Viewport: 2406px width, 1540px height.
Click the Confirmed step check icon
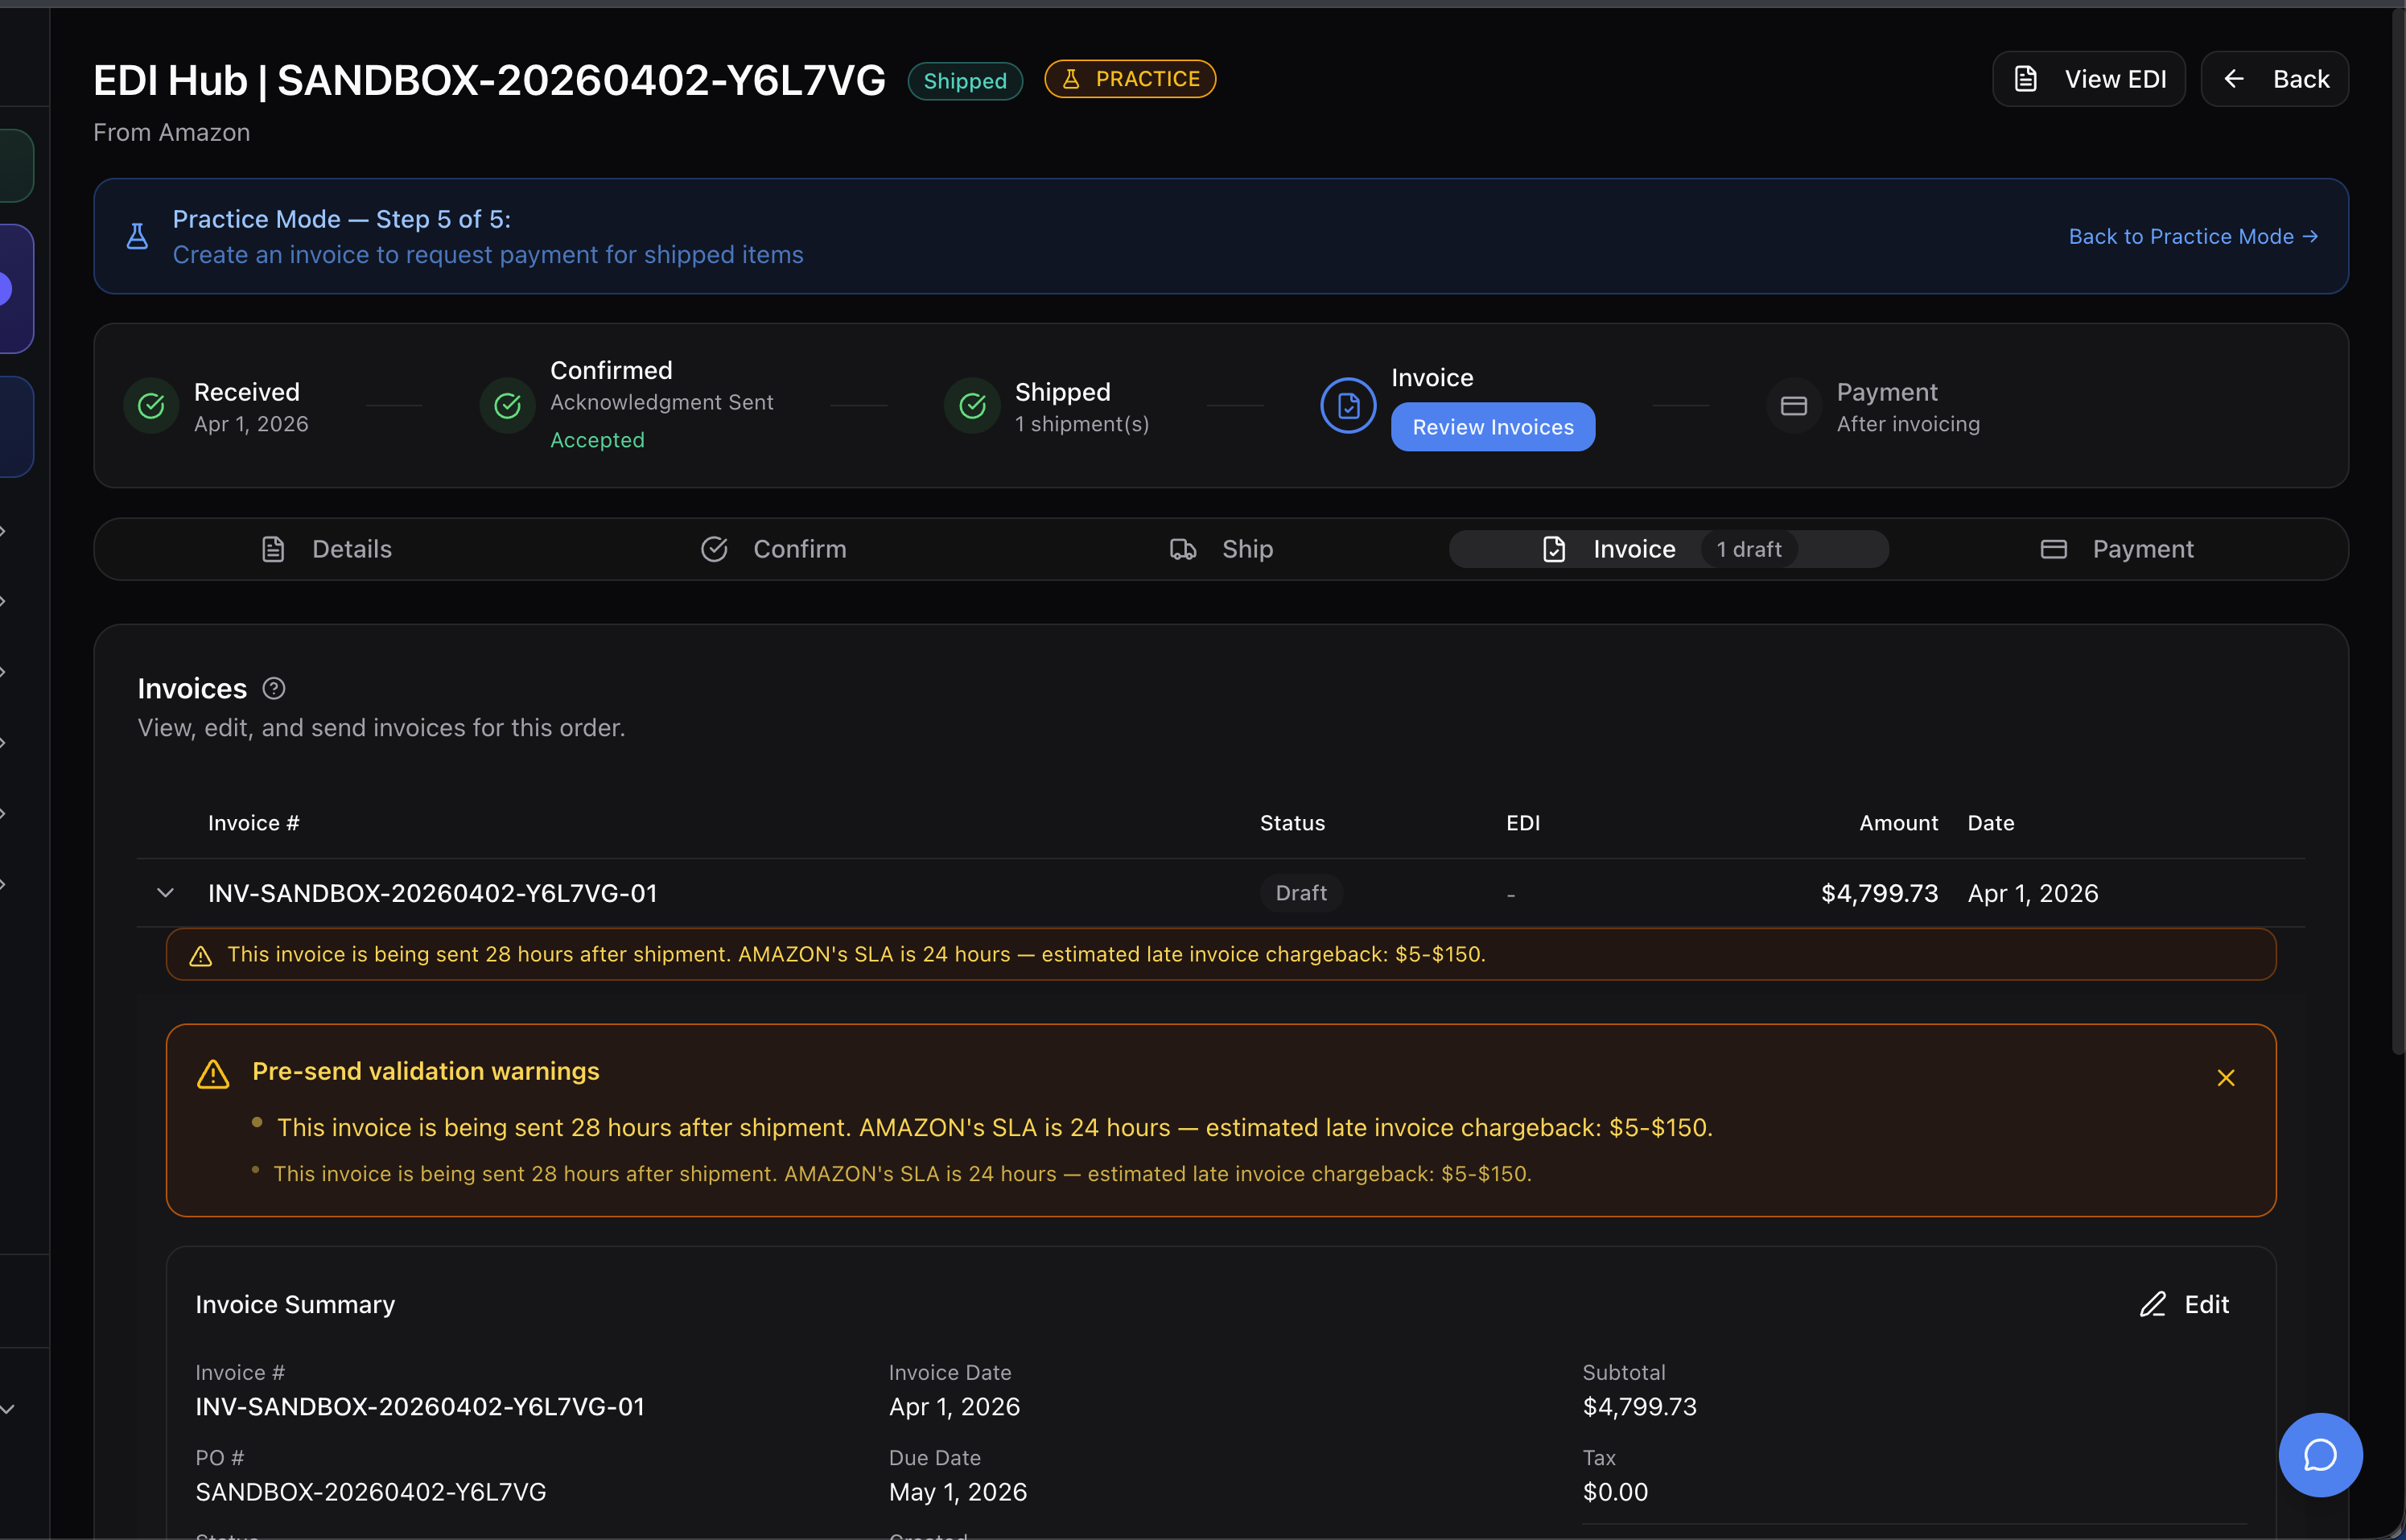(507, 406)
